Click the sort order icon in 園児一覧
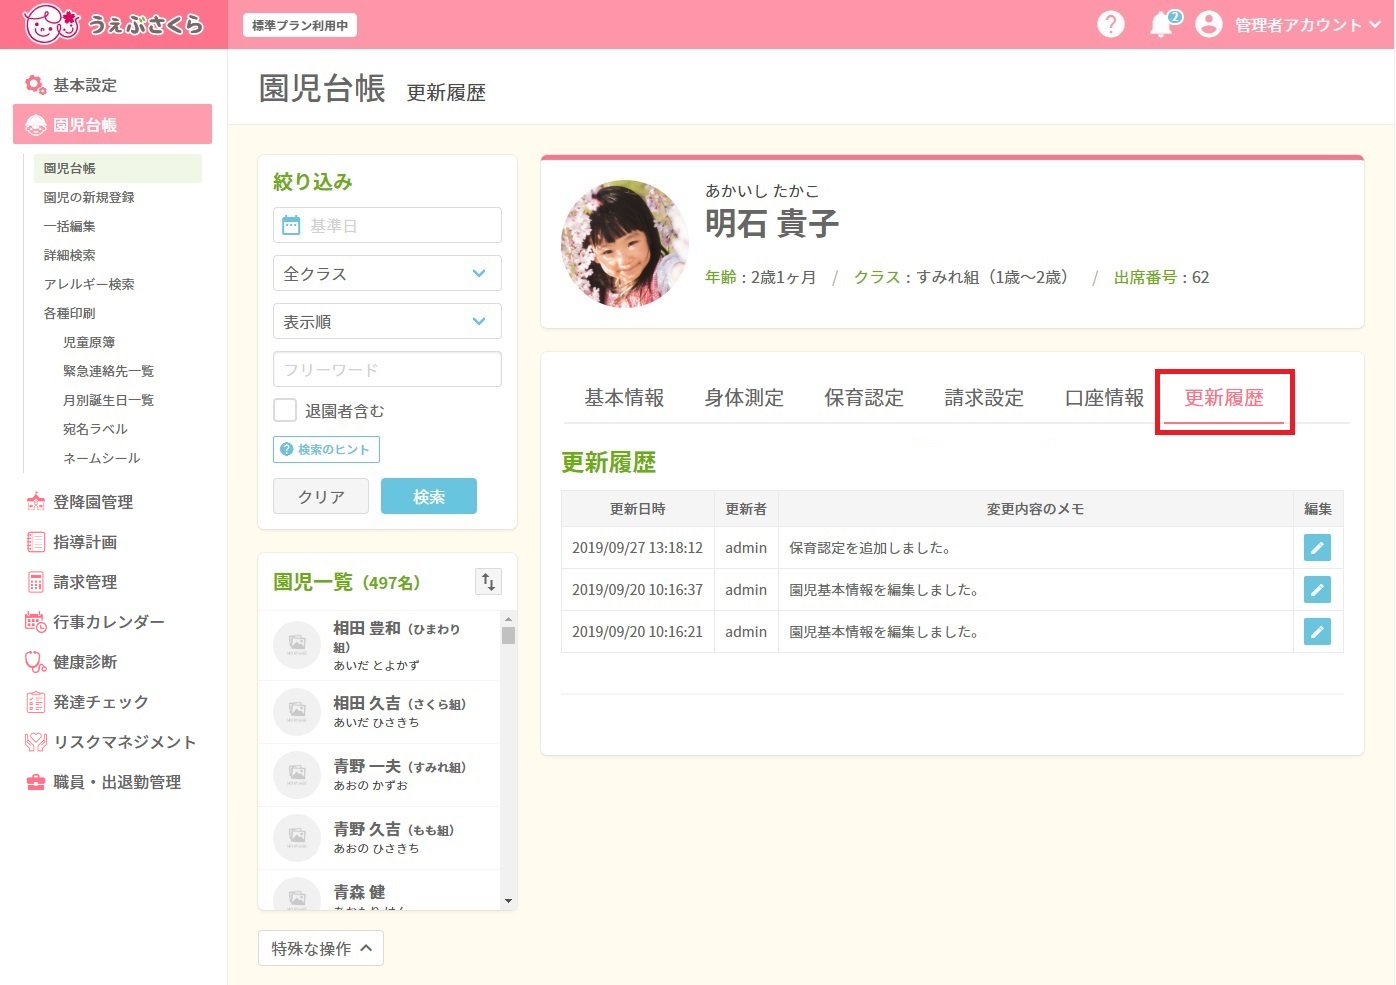Screen dimensions: 1396x985 [488, 582]
